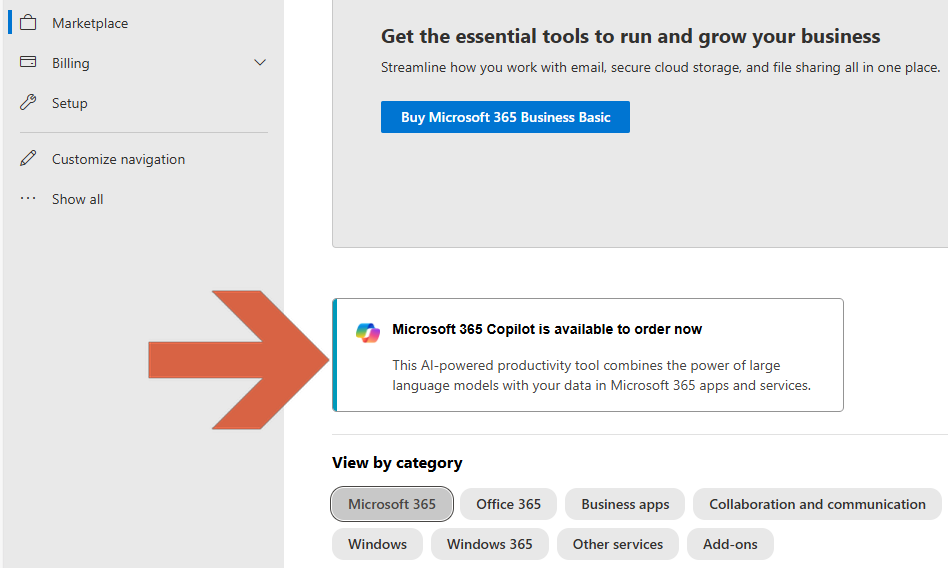Select the Add-ons category filter
This screenshot has width=948, height=568.
[x=730, y=544]
